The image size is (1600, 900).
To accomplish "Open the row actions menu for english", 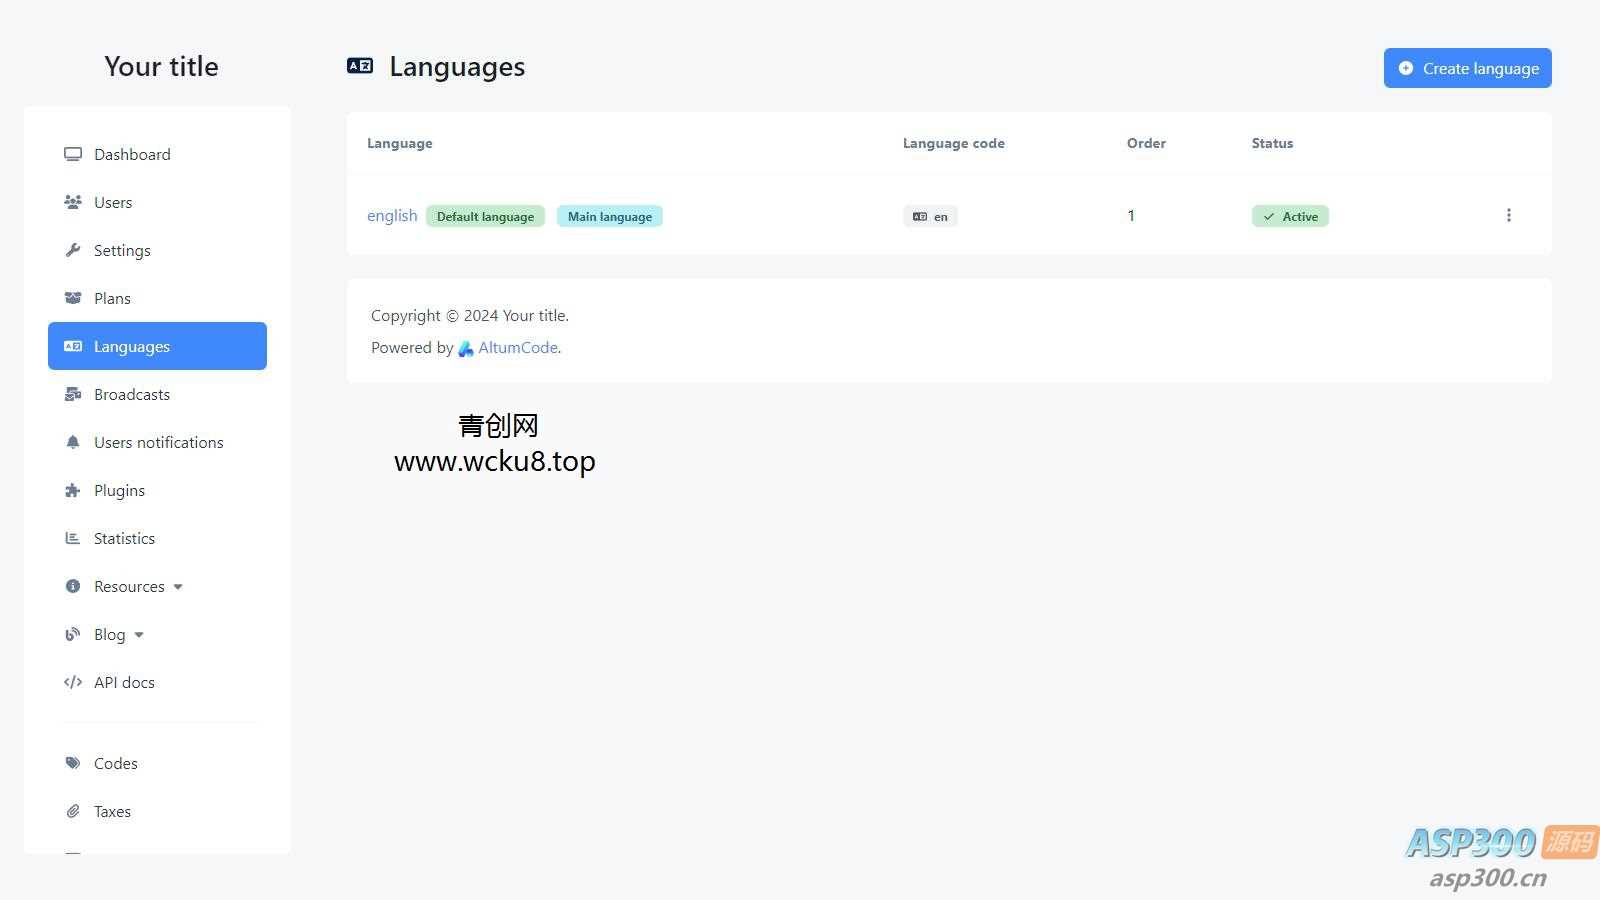I will click(x=1509, y=215).
